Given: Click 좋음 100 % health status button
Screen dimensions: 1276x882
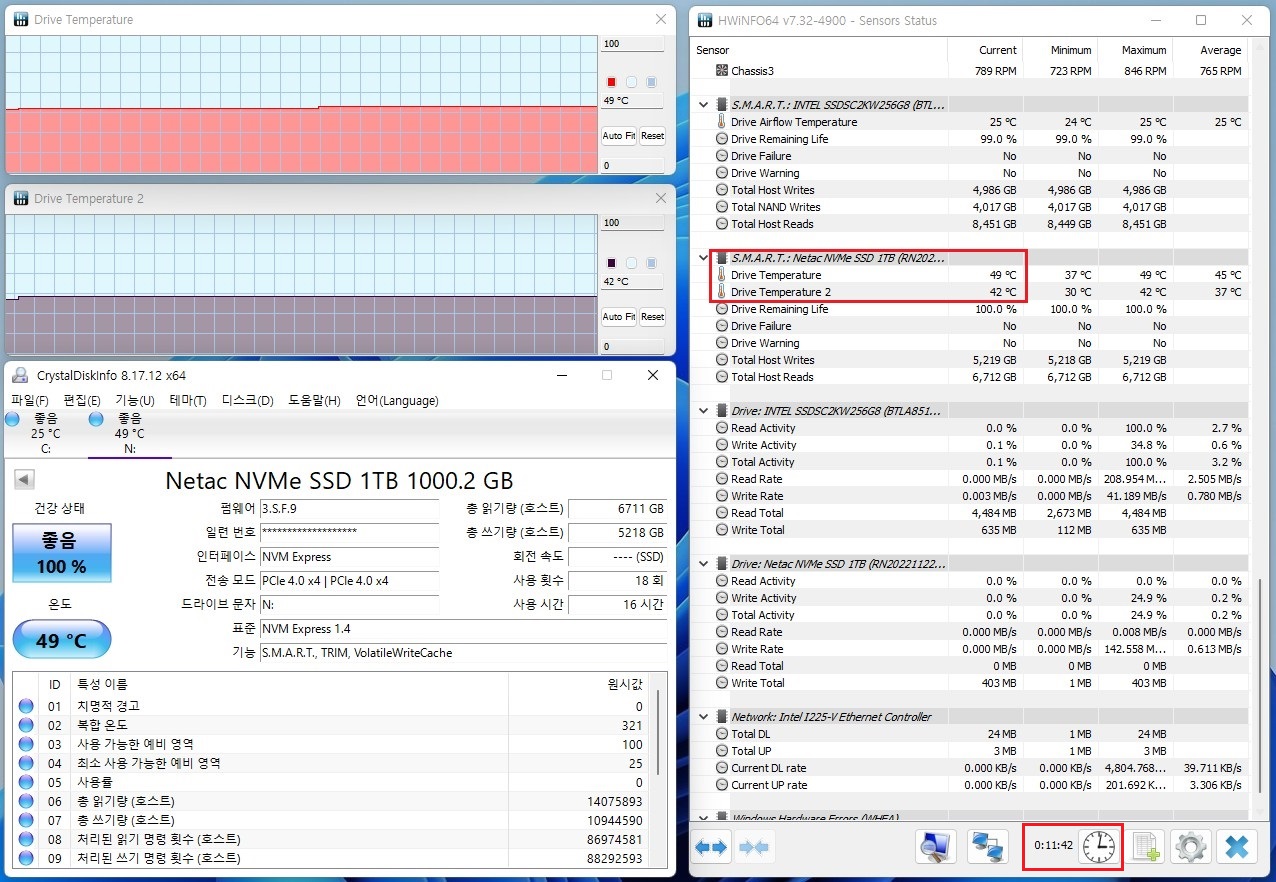Looking at the screenshot, I should [x=62, y=553].
